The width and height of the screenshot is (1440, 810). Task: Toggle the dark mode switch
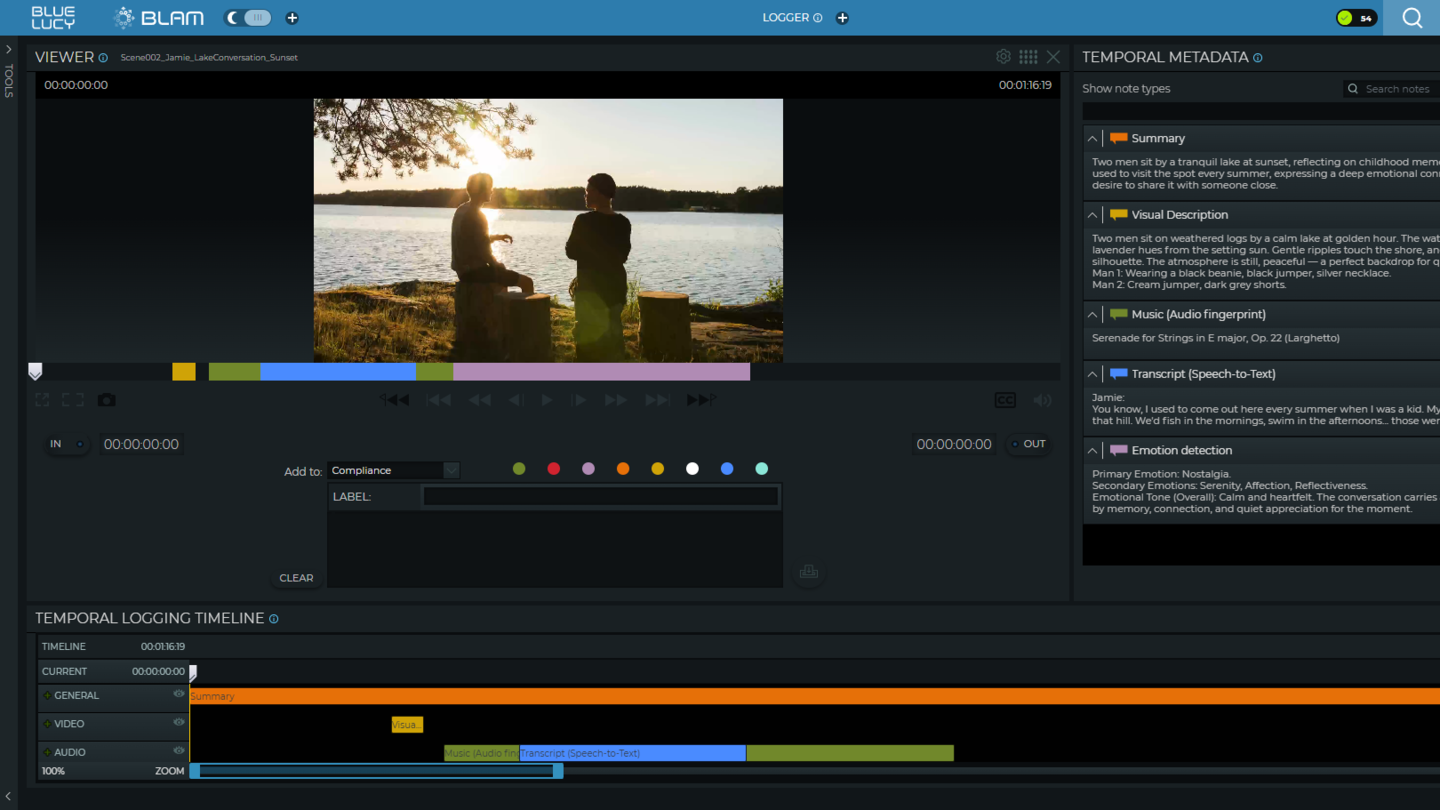pyautogui.click(x=248, y=18)
